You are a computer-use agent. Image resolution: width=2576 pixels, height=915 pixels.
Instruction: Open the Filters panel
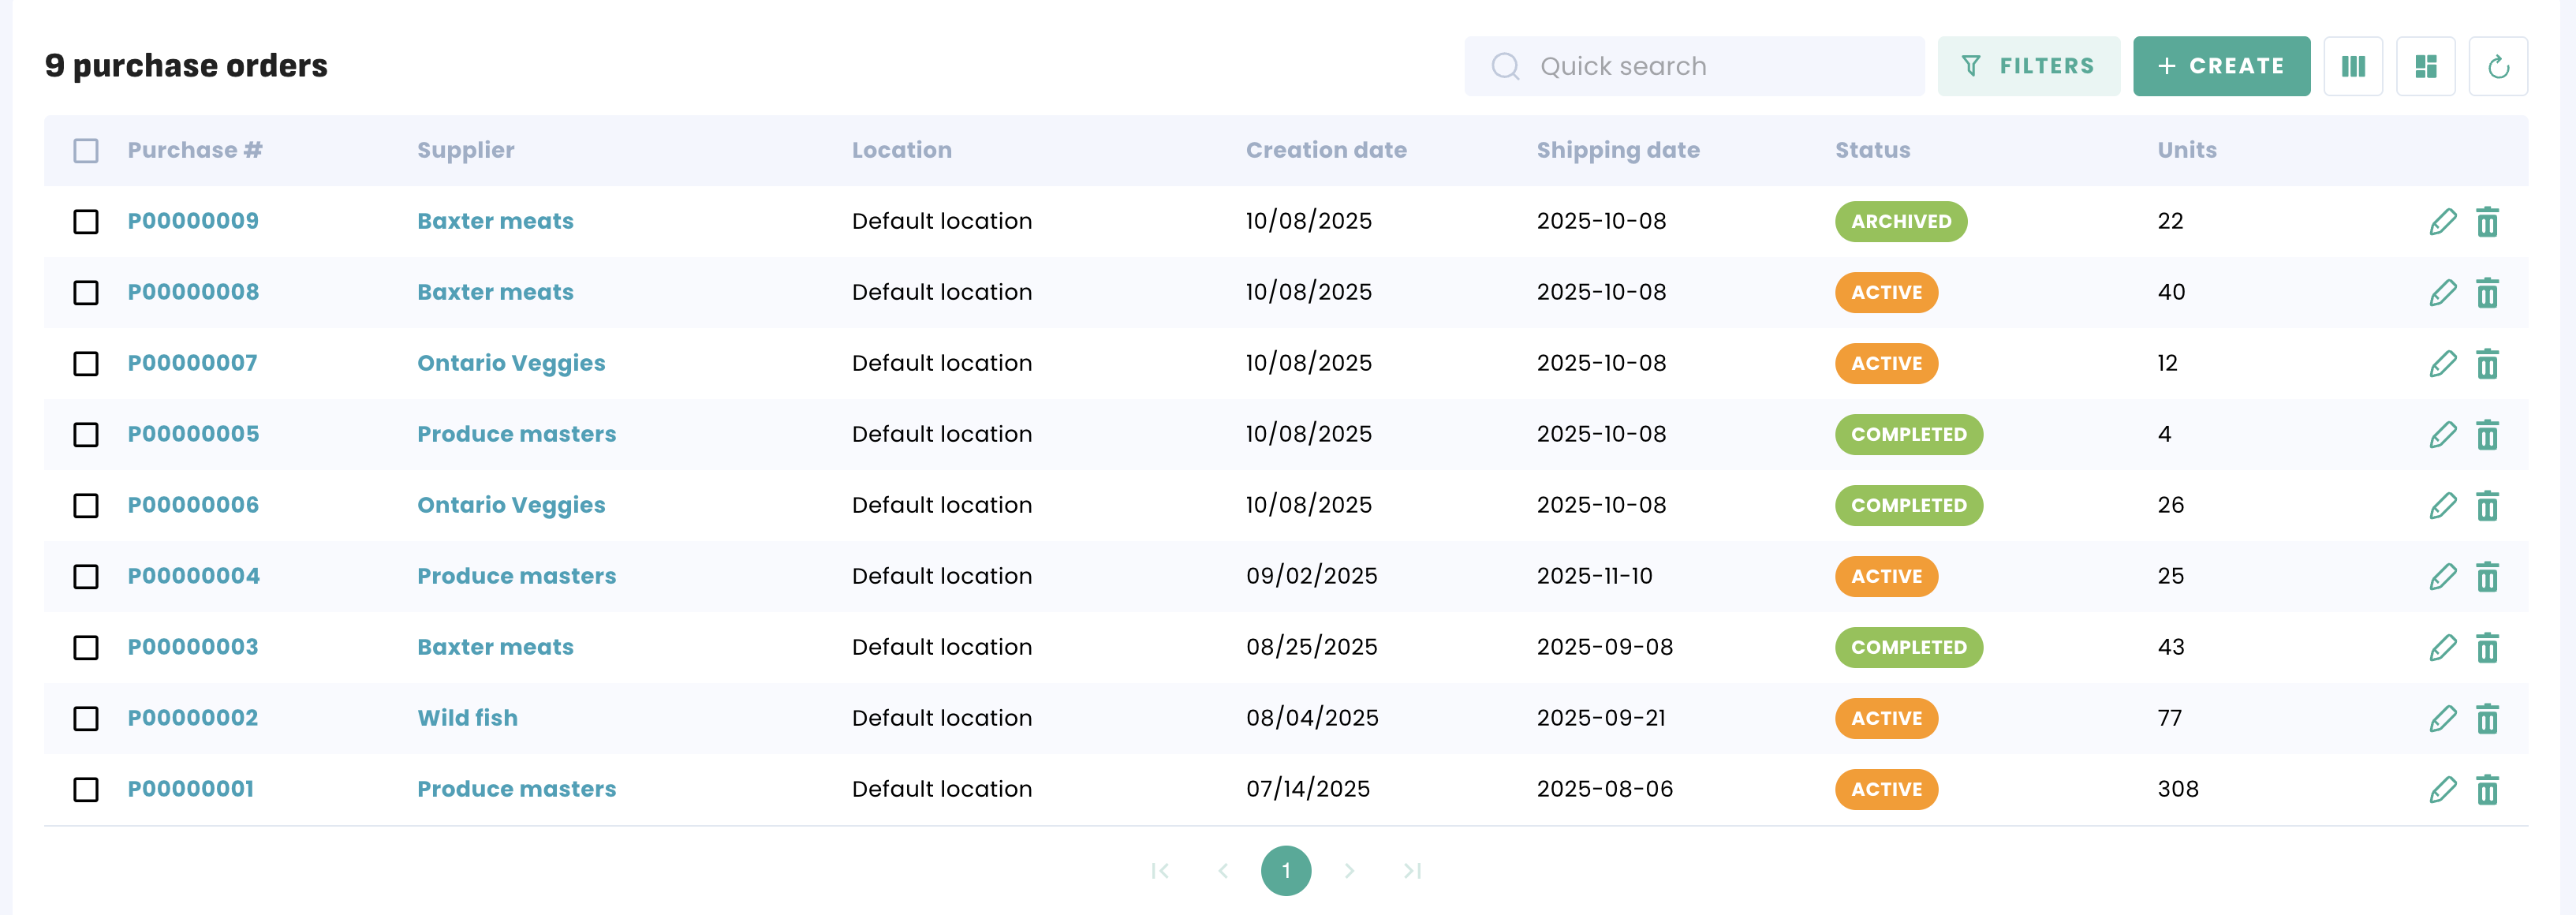tap(2027, 66)
